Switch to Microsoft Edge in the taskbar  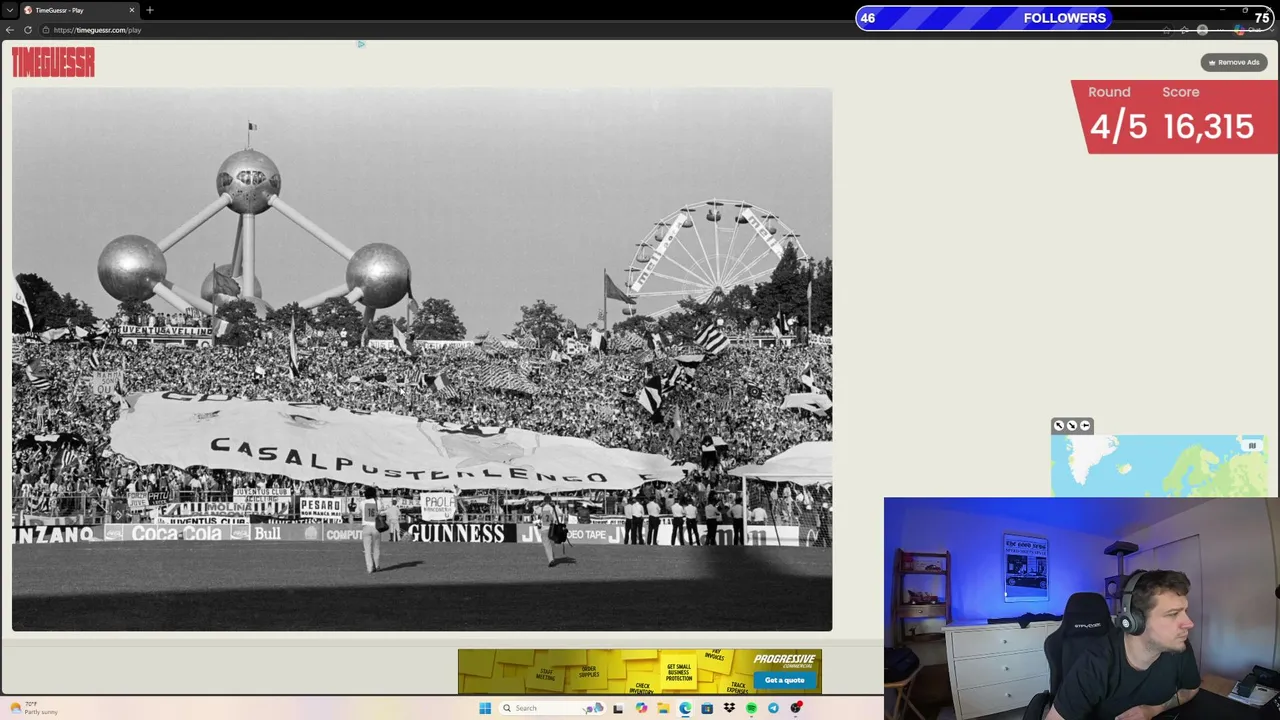click(685, 708)
